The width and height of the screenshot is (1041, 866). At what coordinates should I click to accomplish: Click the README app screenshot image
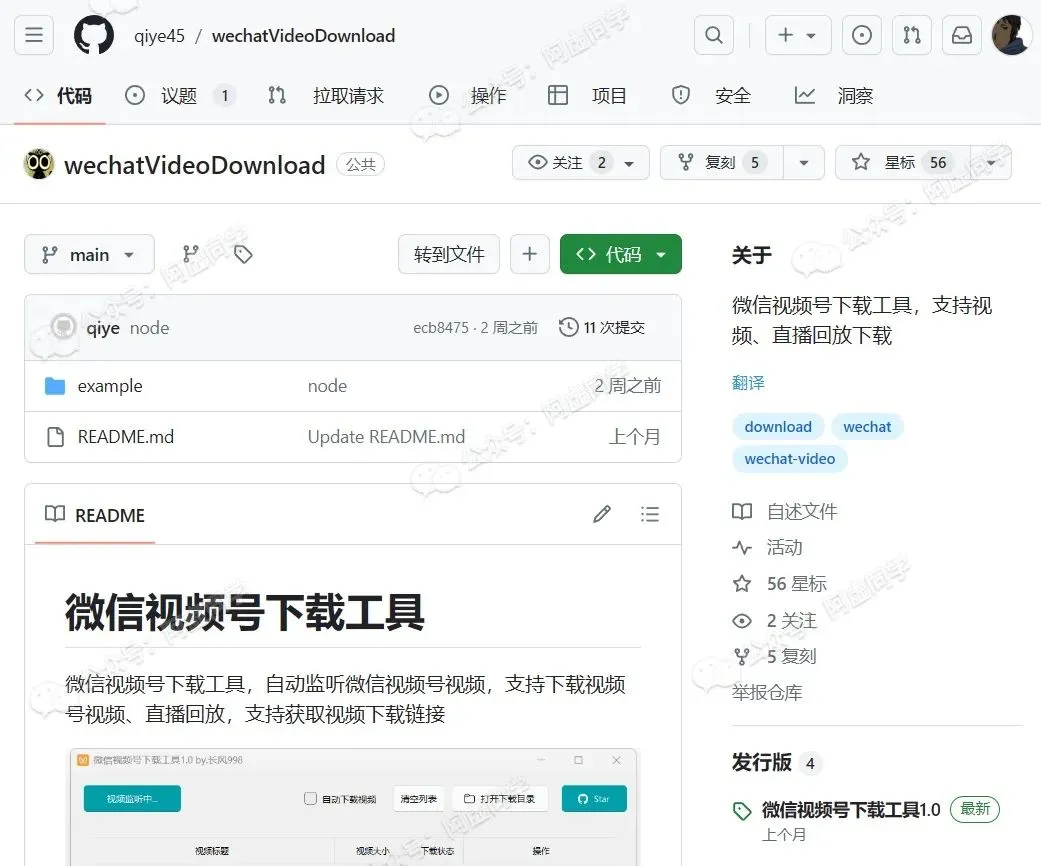[x=353, y=807]
